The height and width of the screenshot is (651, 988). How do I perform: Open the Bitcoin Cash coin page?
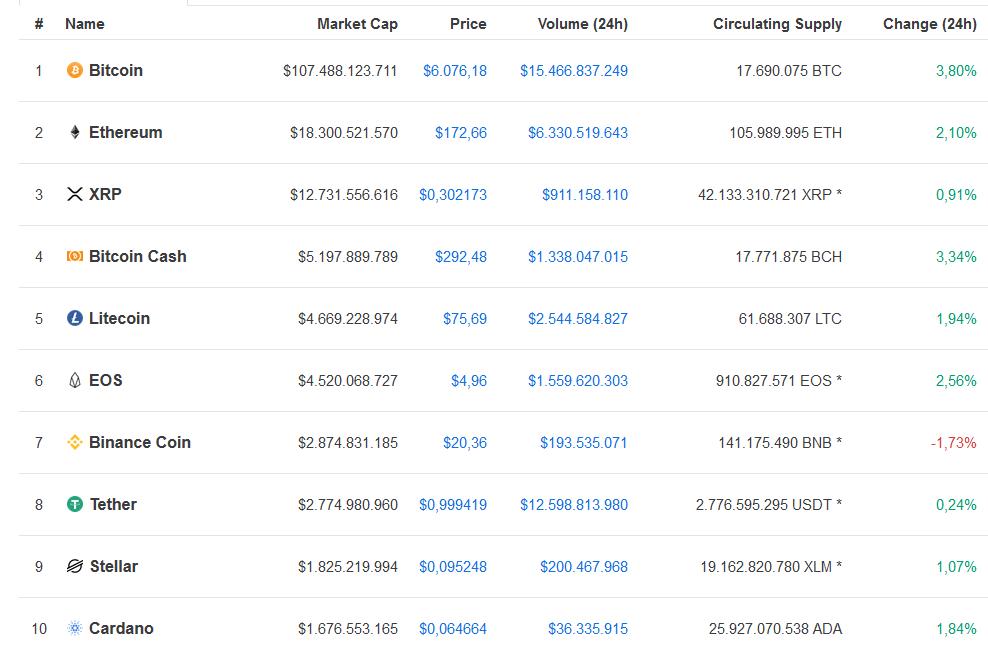(x=137, y=256)
